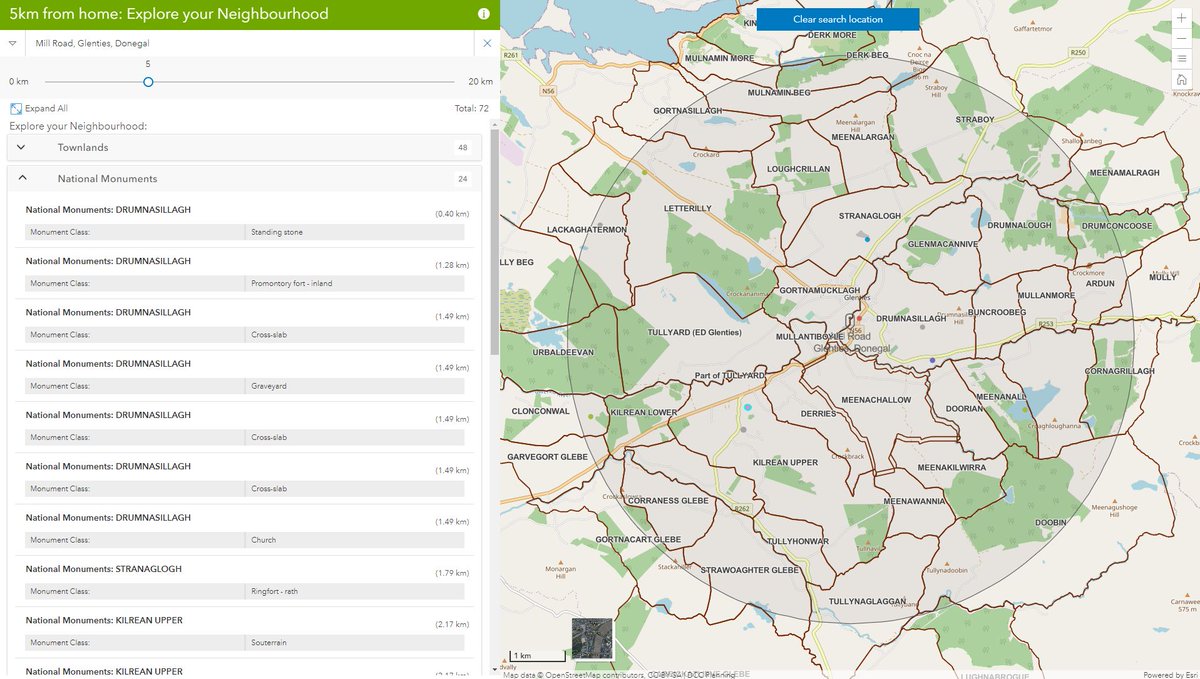Click the red search location pin
This screenshot has width=1200, height=679.
pos(858,317)
